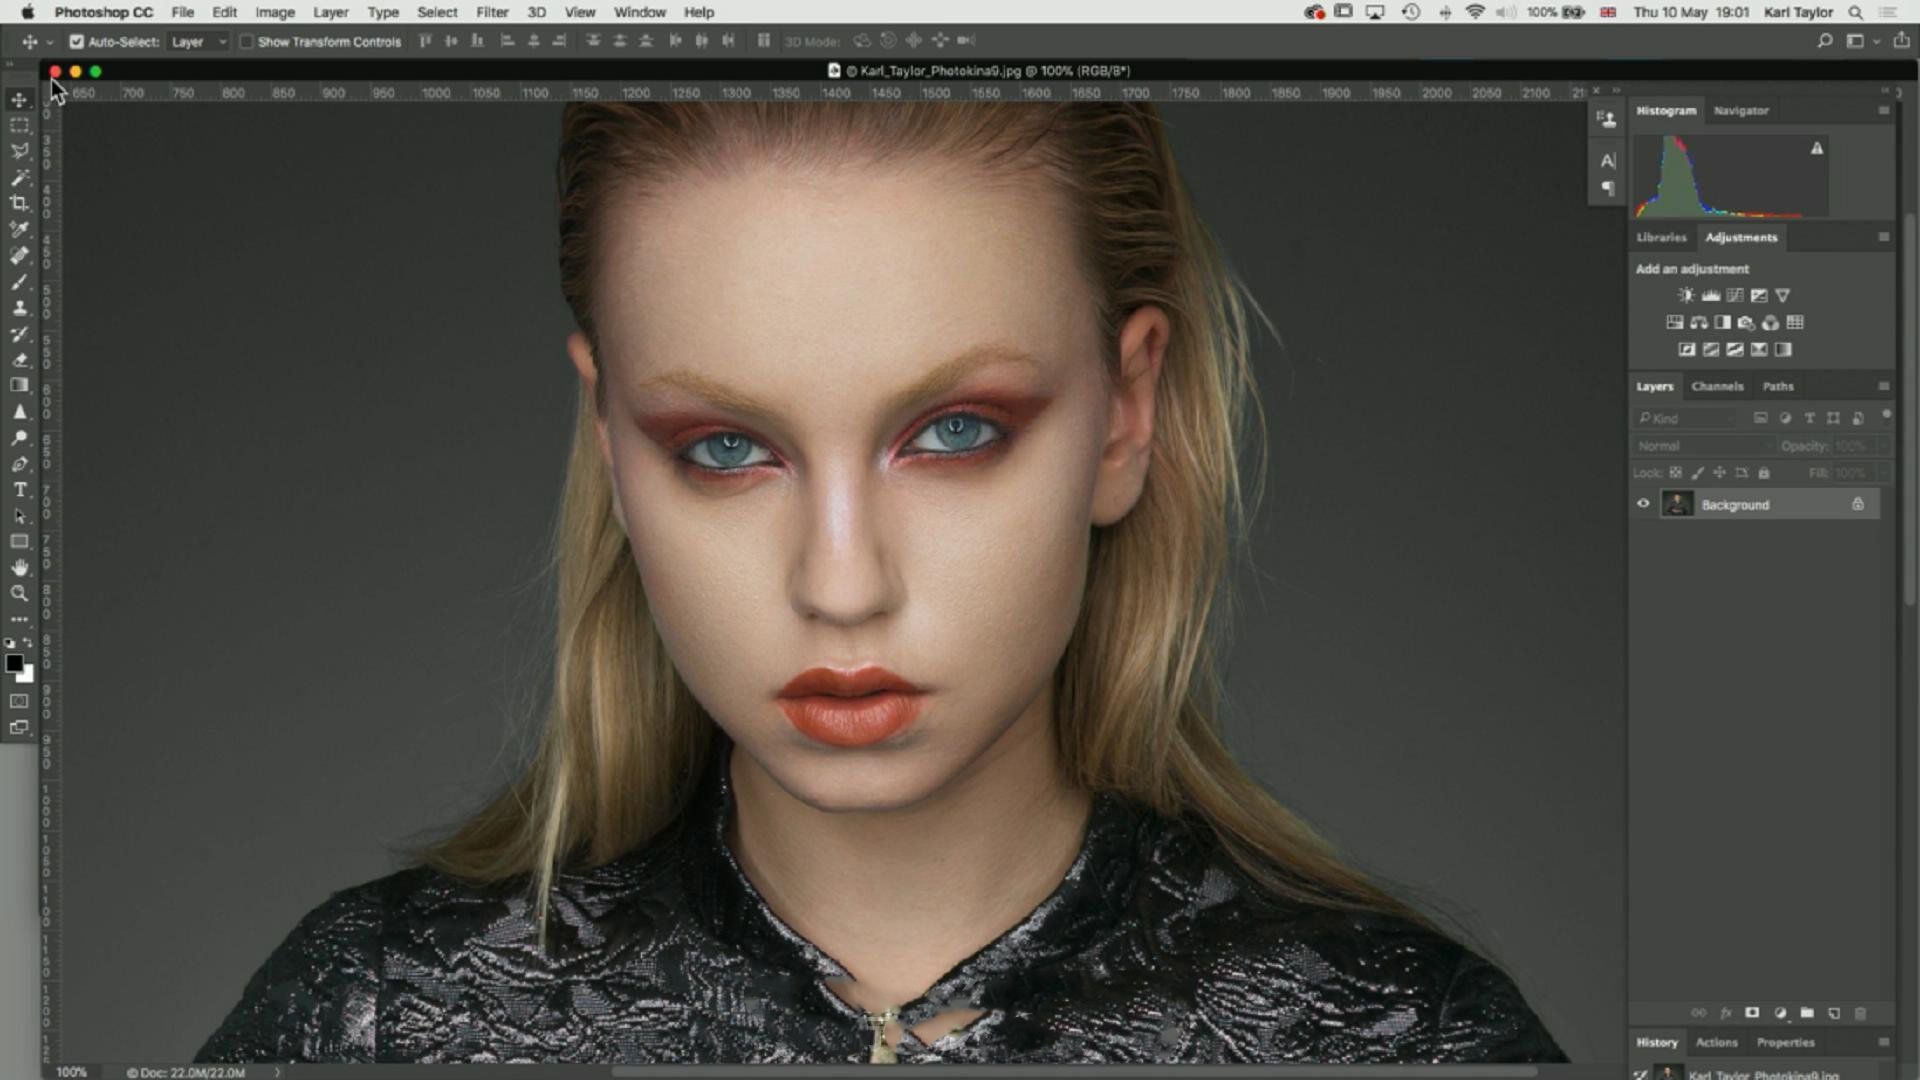This screenshot has width=1920, height=1080.
Task: Toggle adjustment layer filter in Layers panel
Action: pyautogui.click(x=1785, y=418)
